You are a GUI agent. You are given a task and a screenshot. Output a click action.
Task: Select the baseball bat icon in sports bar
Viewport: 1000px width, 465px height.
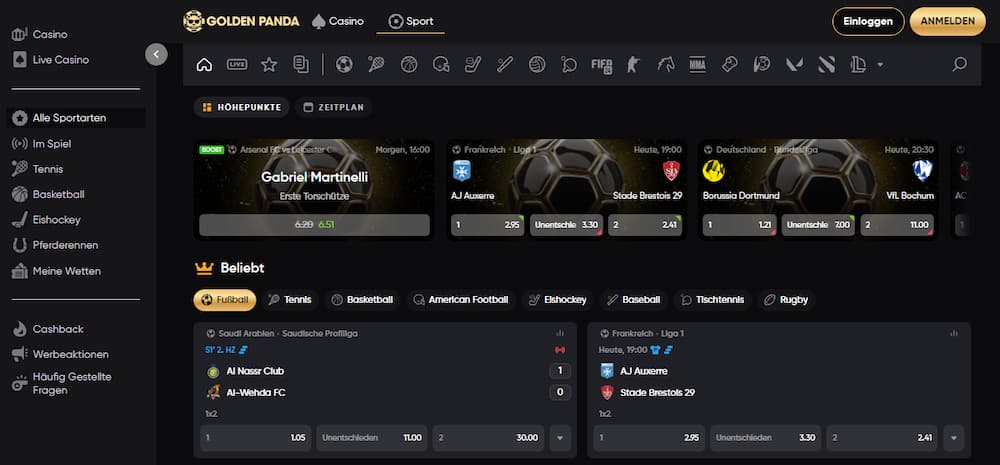point(505,64)
